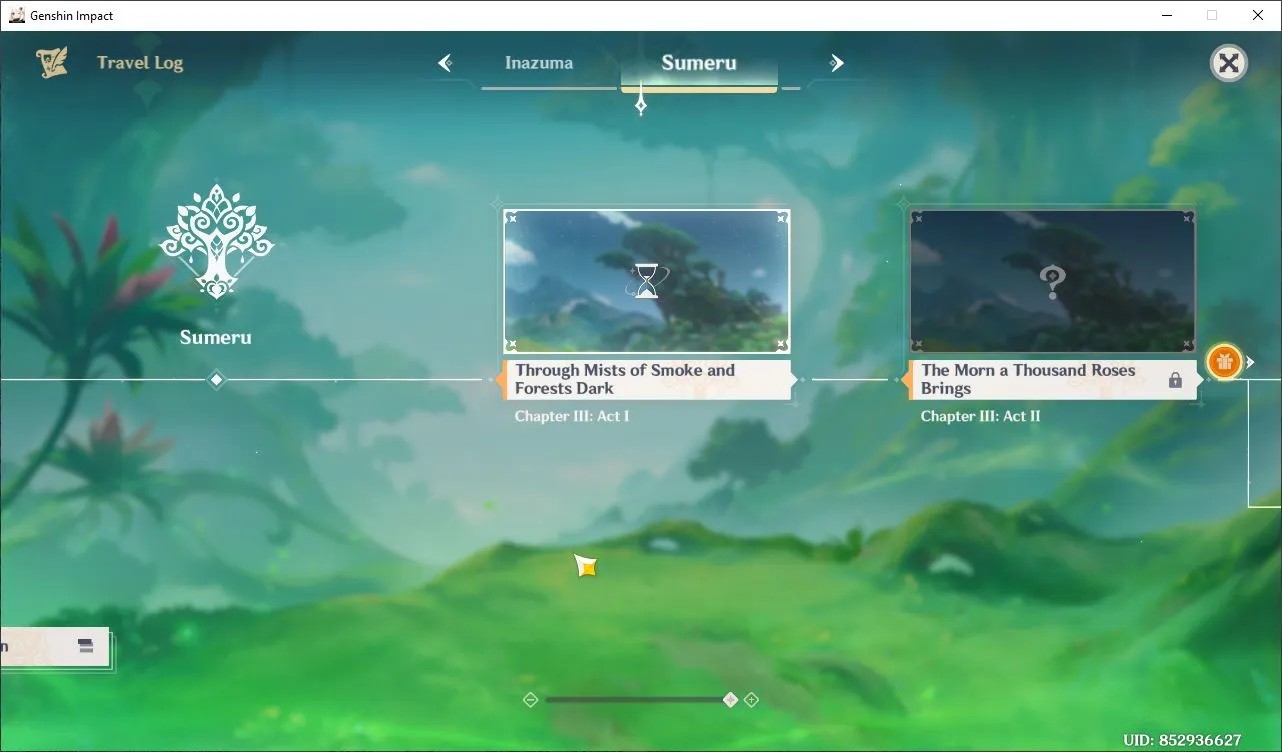Go to previous region with left arrow
This screenshot has height=752, width=1282.
tap(445, 63)
